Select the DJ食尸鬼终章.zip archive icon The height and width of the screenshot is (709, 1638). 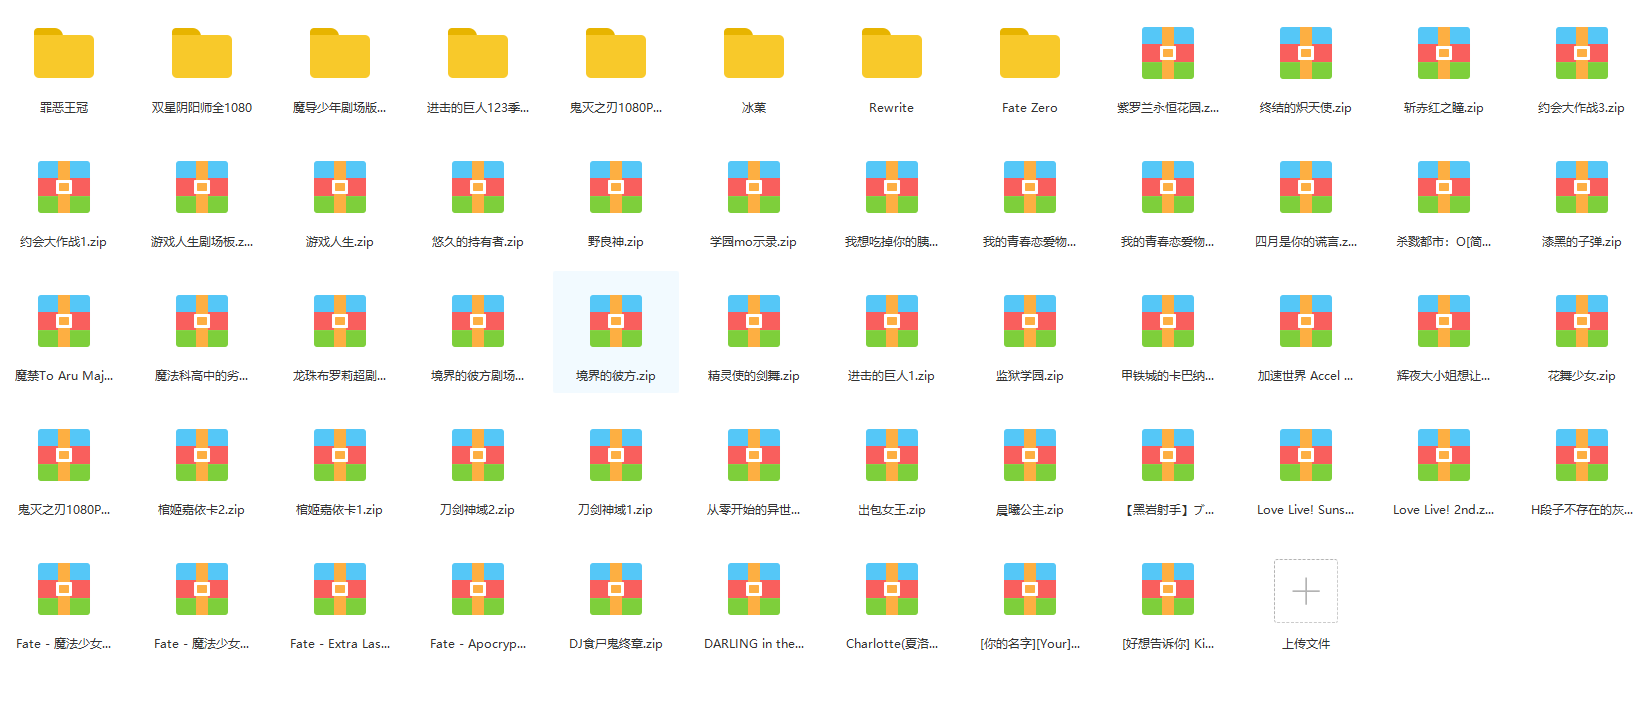click(x=616, y=589)
